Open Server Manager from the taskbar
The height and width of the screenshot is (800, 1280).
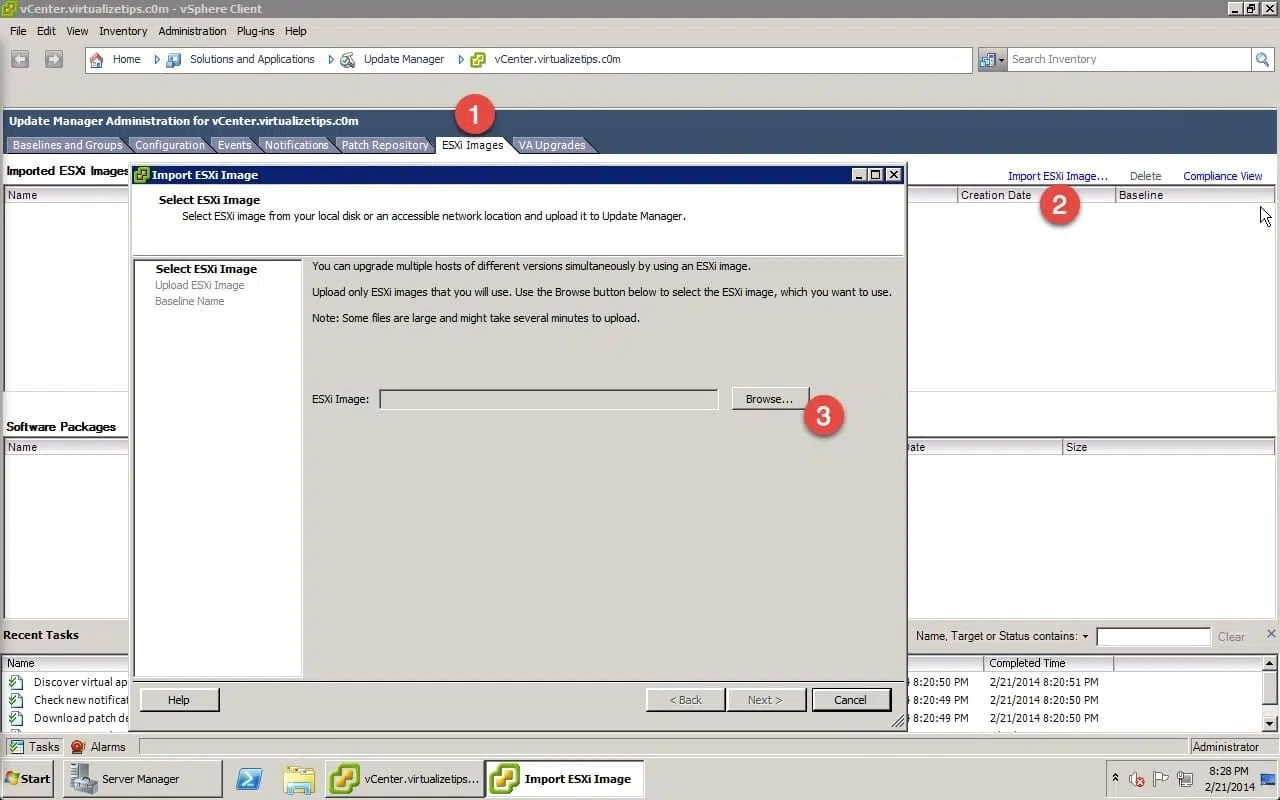142,779
